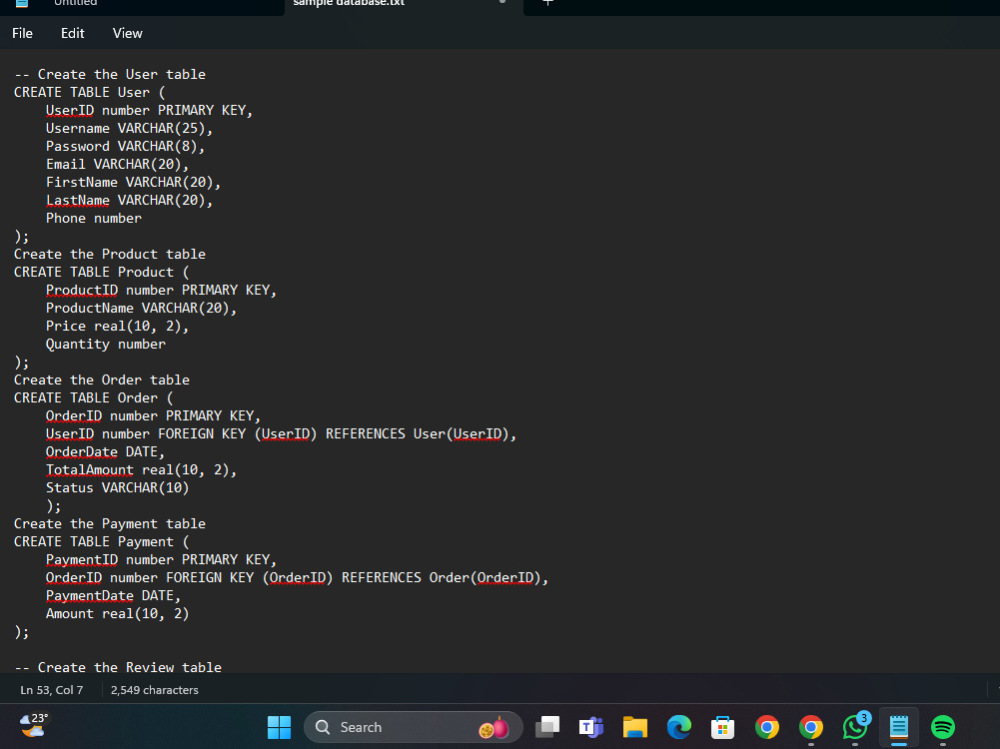Click the Notepad taskbar icon
Image resolution: width=1000 pixels, height=749 pixels.
[x=899, y=727]
